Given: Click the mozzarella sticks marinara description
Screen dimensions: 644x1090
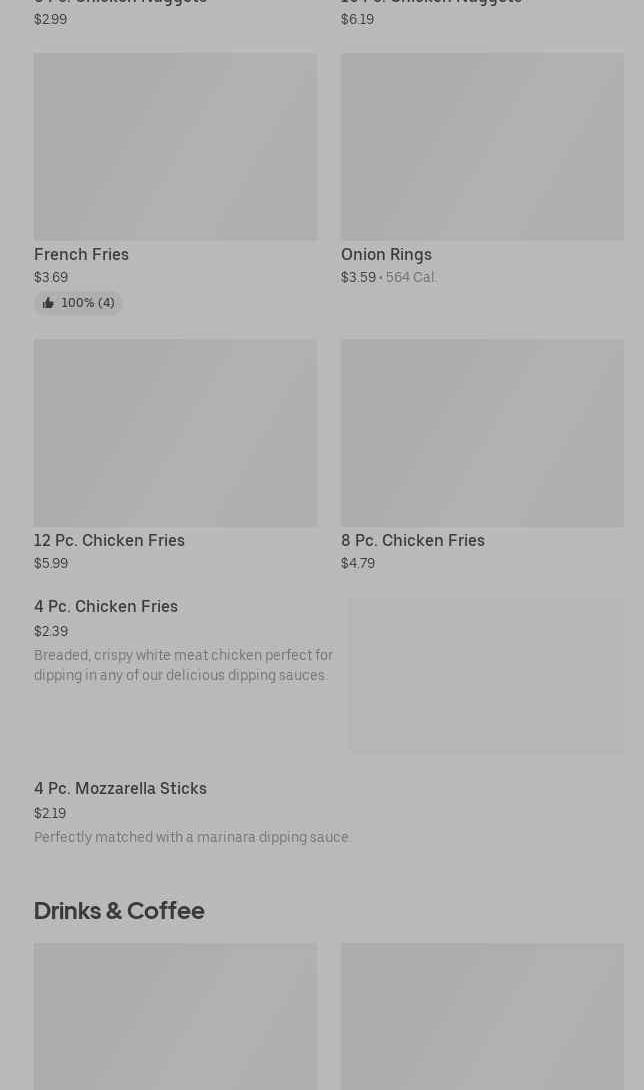Looking at the screenshot, I should pos(192,838).
